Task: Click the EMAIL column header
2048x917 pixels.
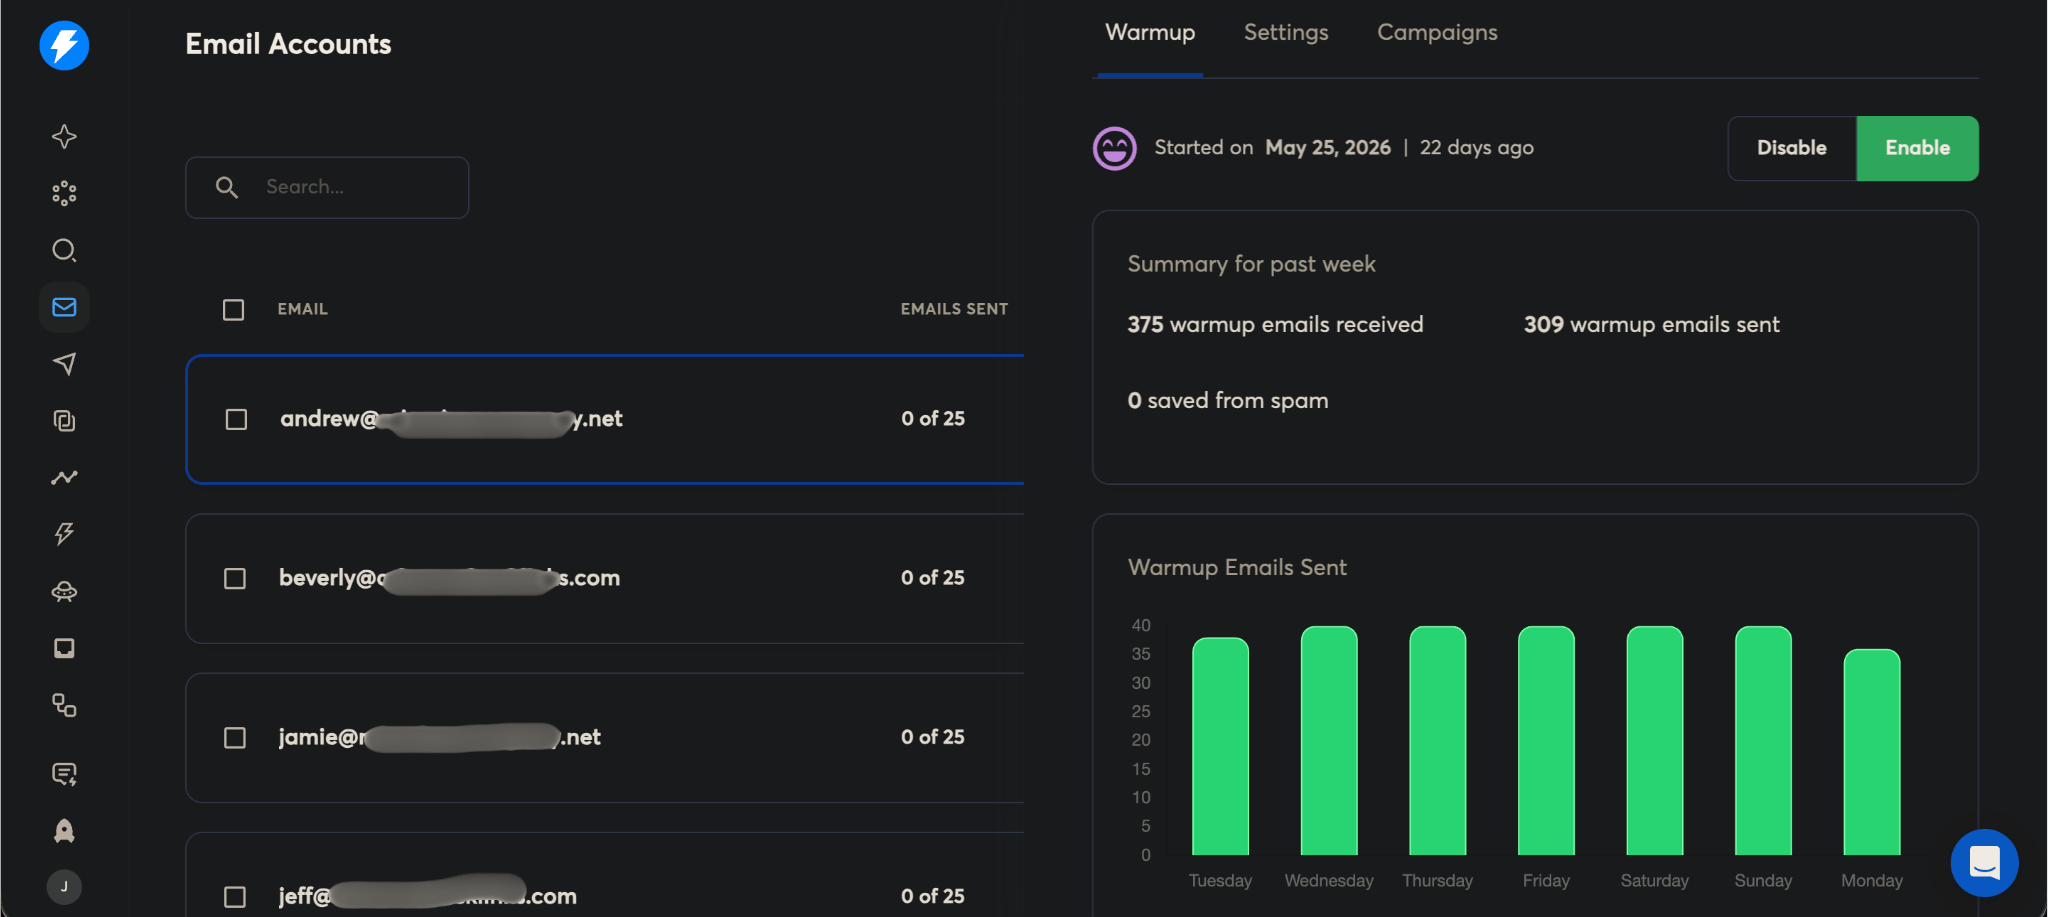Action: (303, 309)
